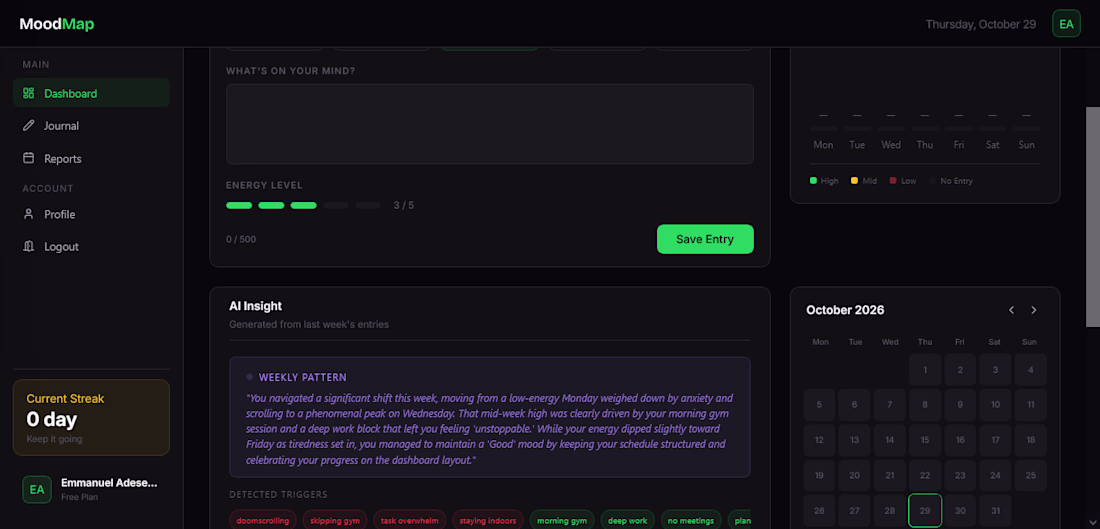Click the No Entry legend item
Image resolution: width=1100 pixels, height=529 pixels.
(x=951, y=180)
